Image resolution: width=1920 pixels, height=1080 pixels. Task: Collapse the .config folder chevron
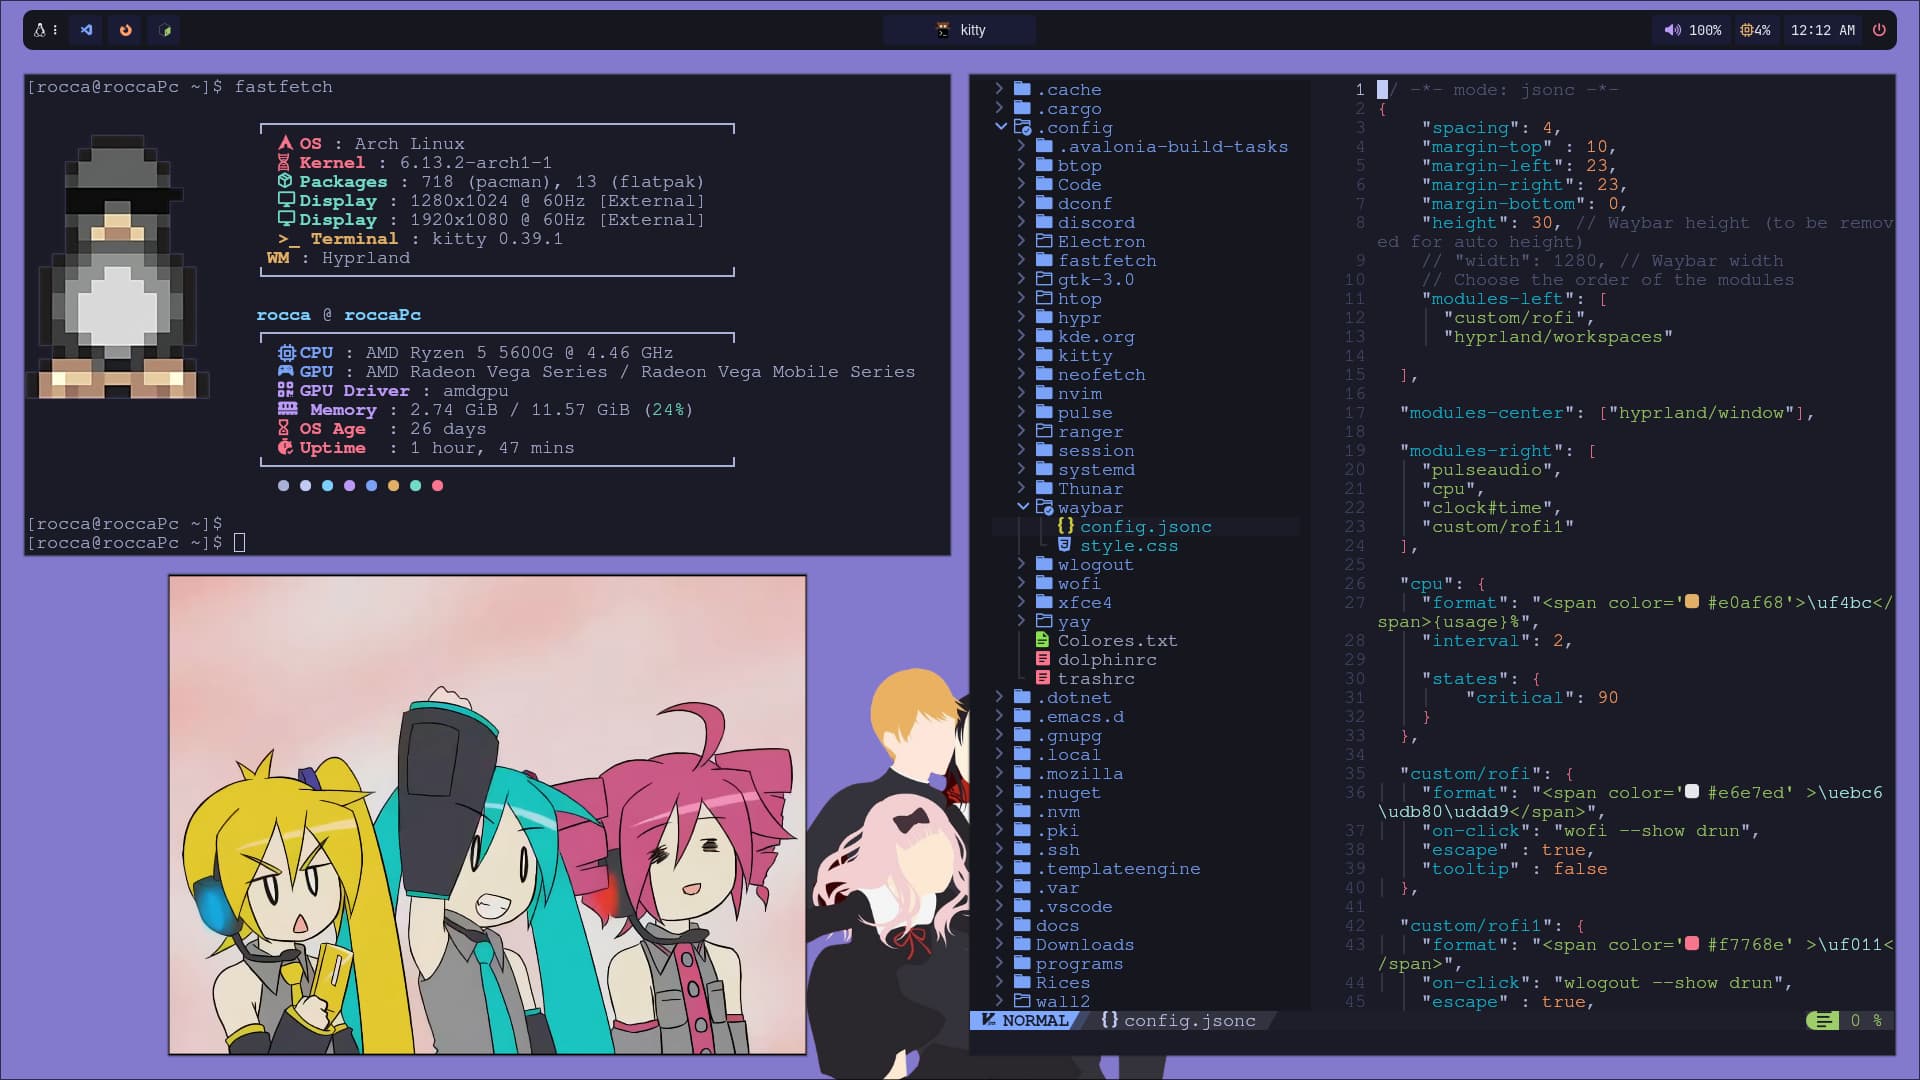pyautogui.click(x=1001, y=127)
